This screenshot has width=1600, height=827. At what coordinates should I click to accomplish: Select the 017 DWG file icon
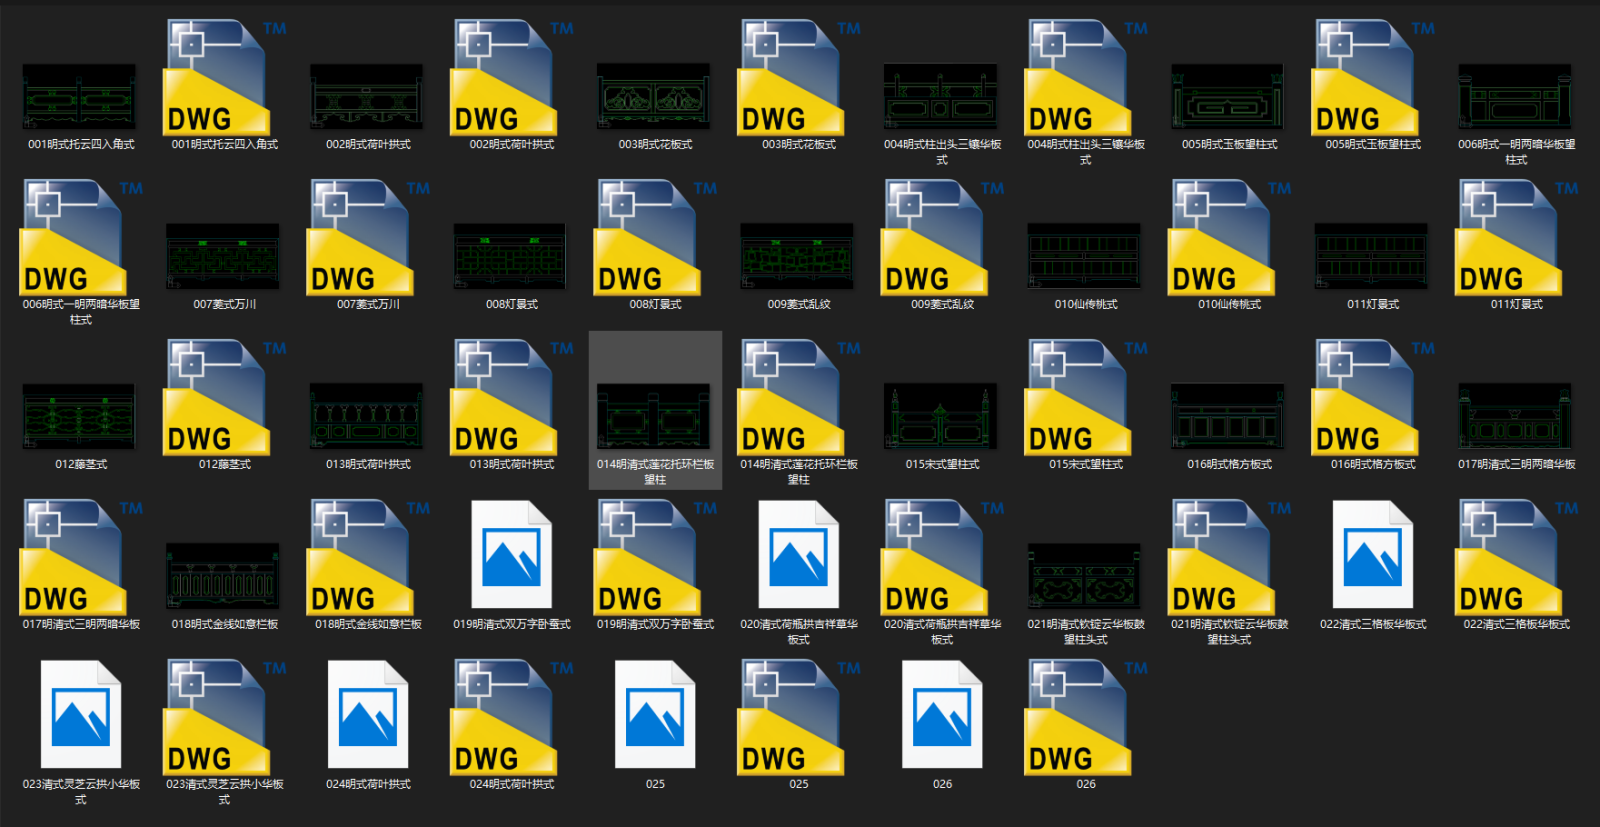(x=74, y=557)
